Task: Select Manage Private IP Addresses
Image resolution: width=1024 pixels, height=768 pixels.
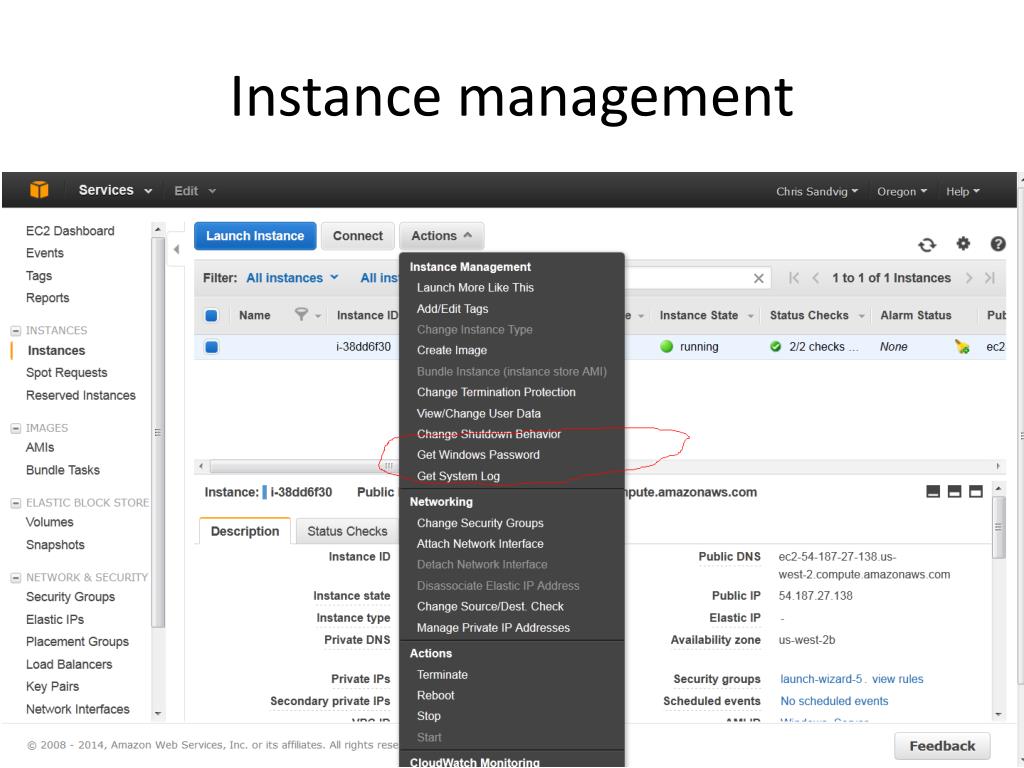Action: 493,628
